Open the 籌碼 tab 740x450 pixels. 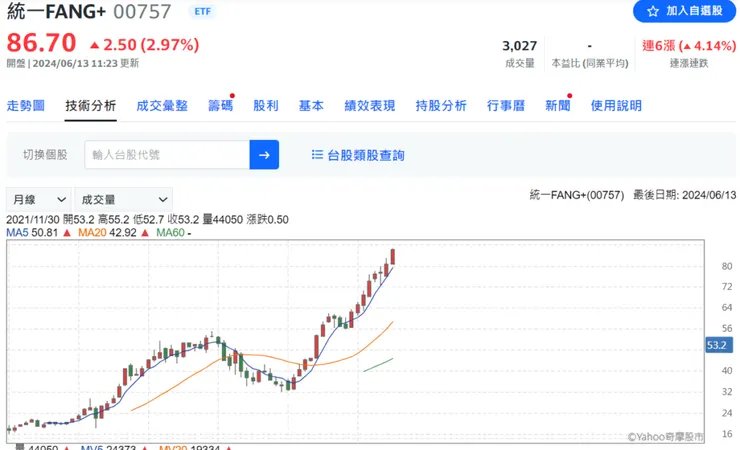[x=220, y=106]
